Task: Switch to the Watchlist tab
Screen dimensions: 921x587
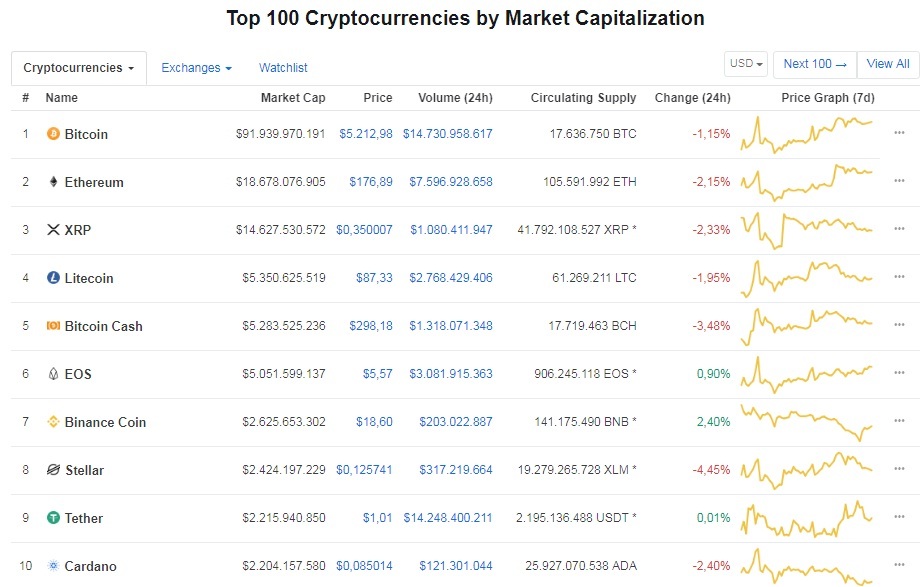Action: [x=283, y=68]
